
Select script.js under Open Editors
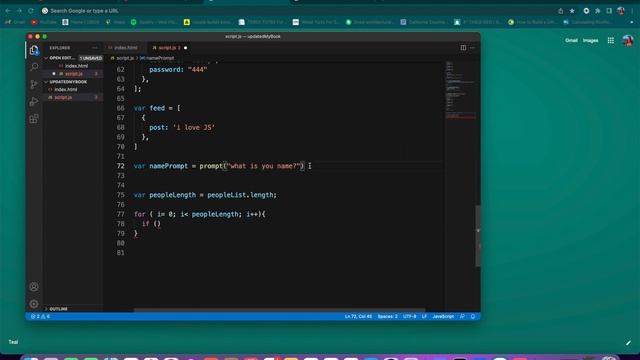[73, 73]
